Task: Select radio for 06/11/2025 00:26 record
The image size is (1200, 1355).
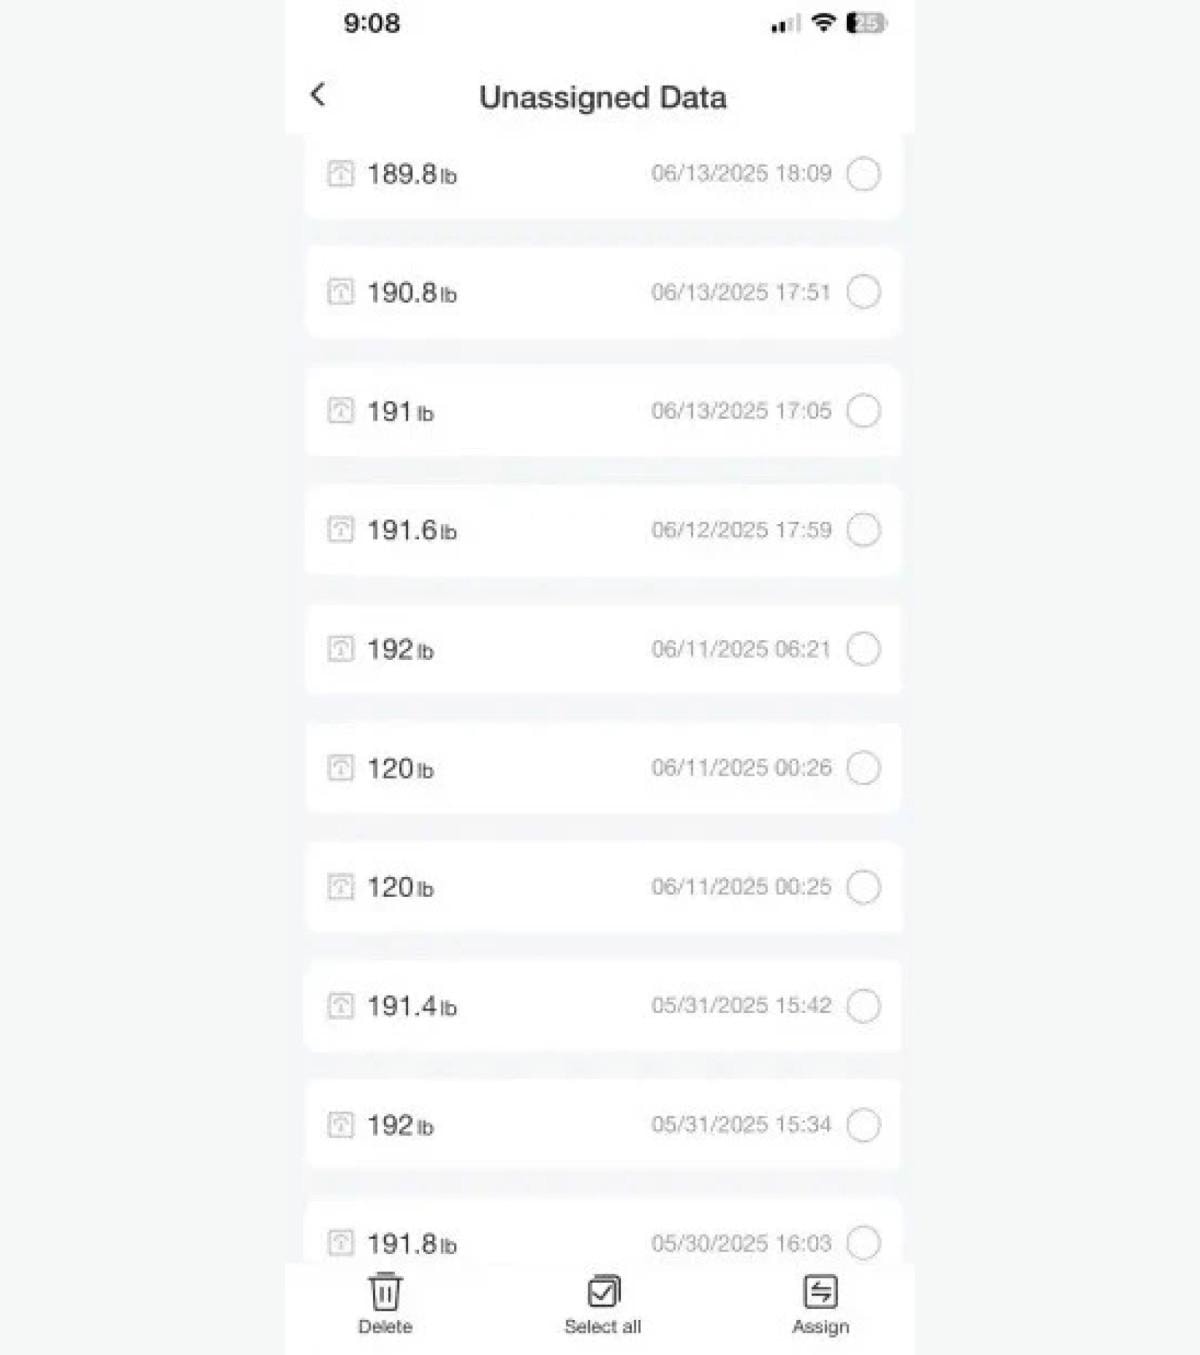Action: 863,768
